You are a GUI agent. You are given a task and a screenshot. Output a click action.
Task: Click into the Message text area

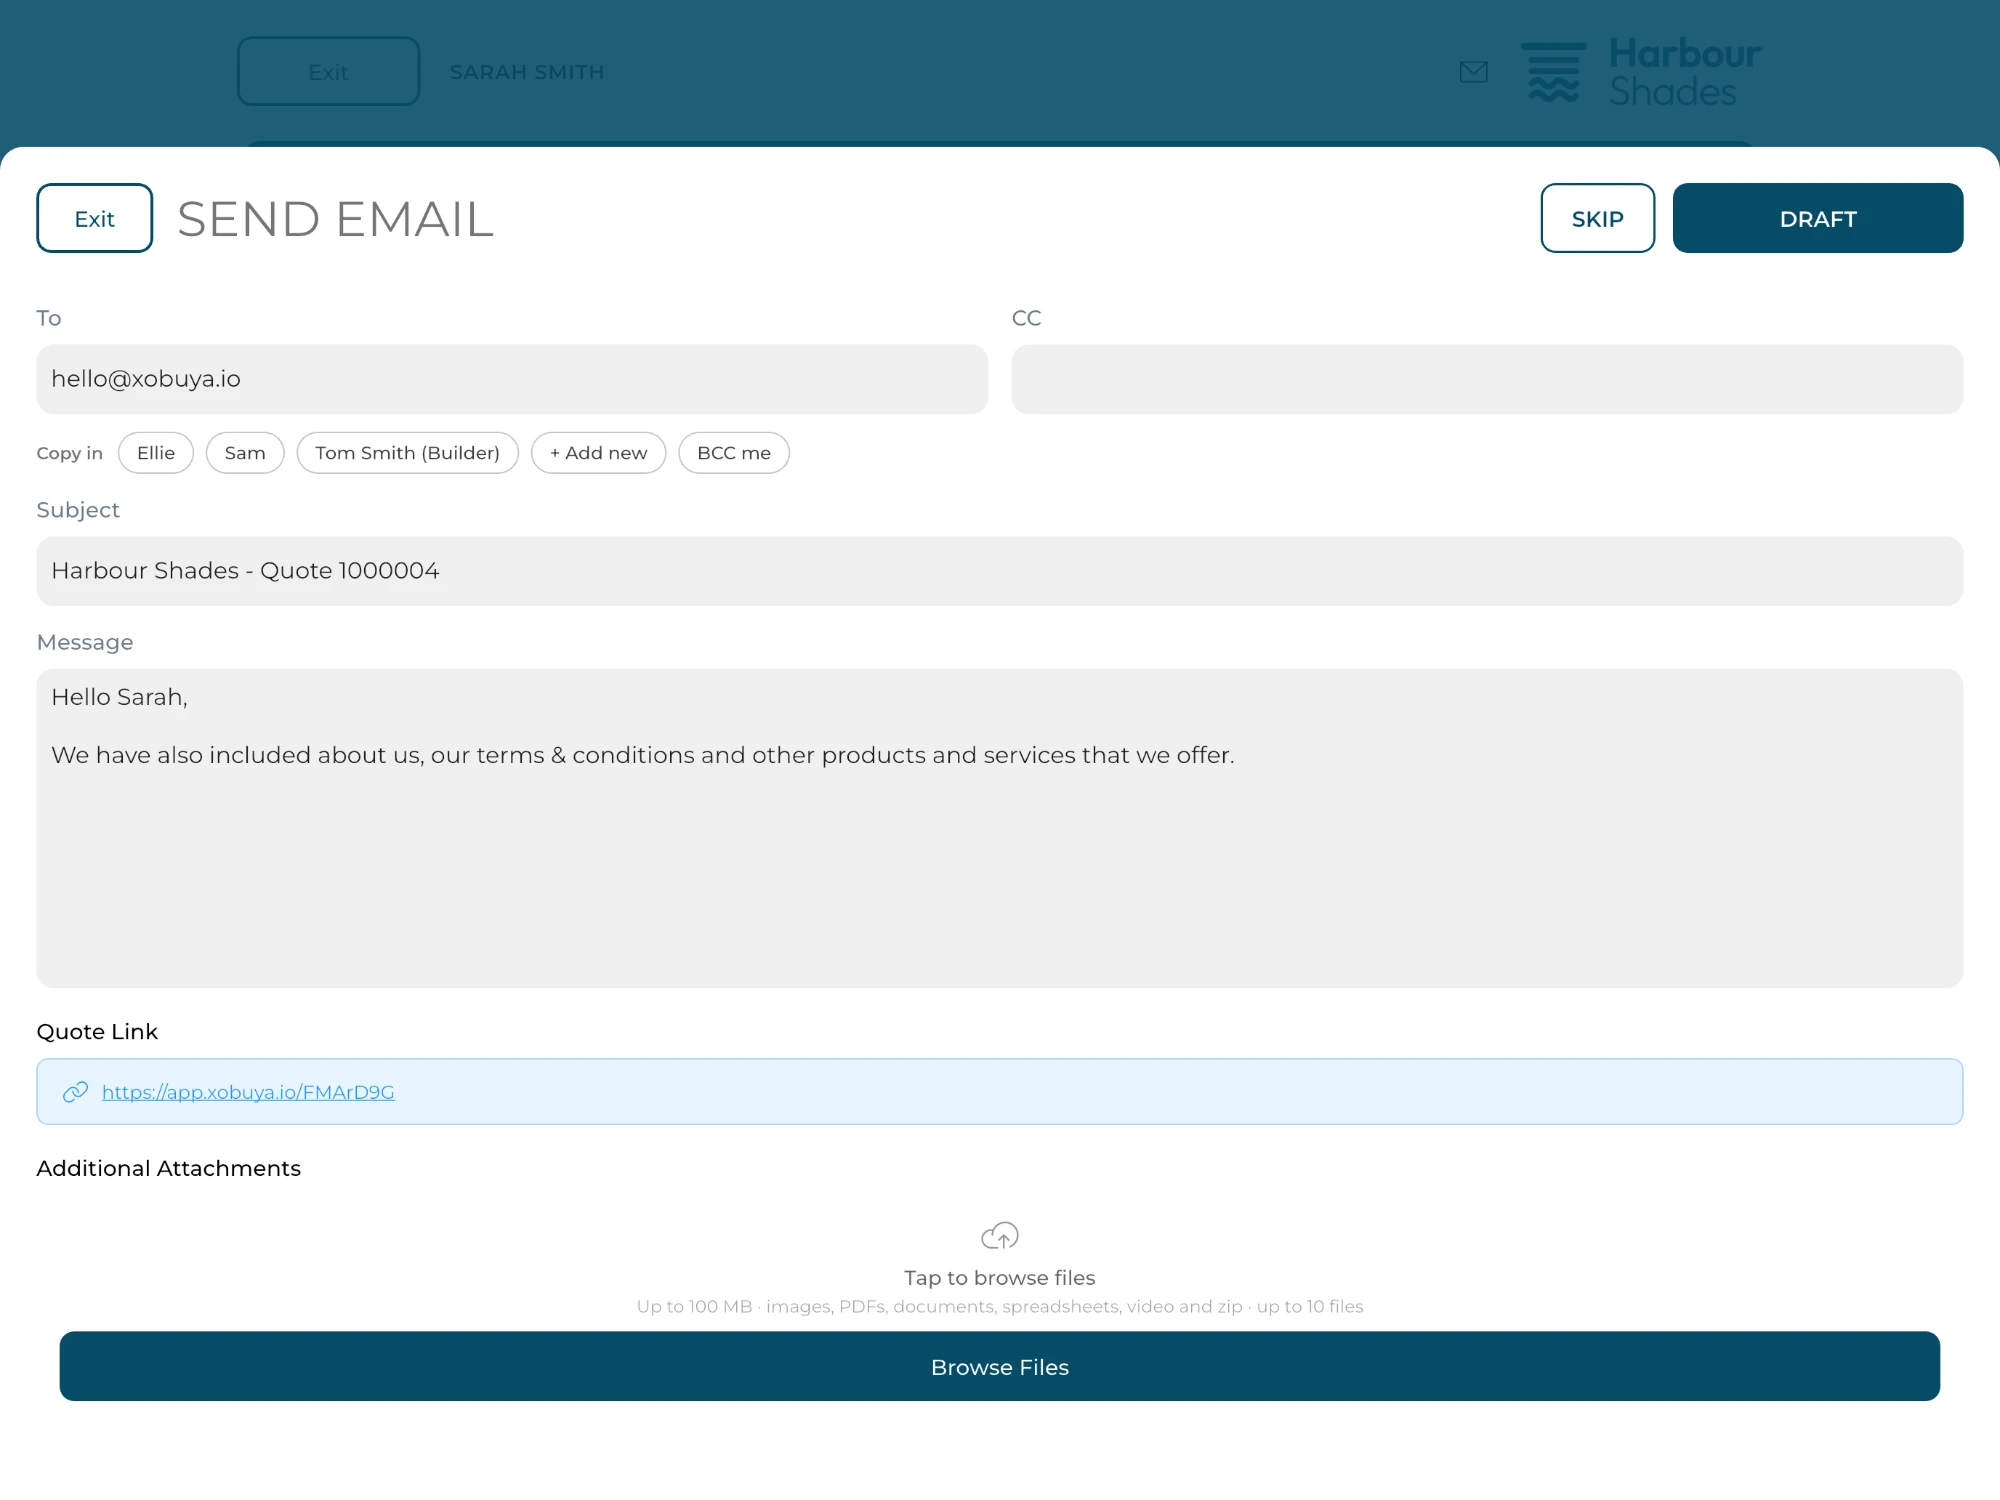click(1000, 828)
